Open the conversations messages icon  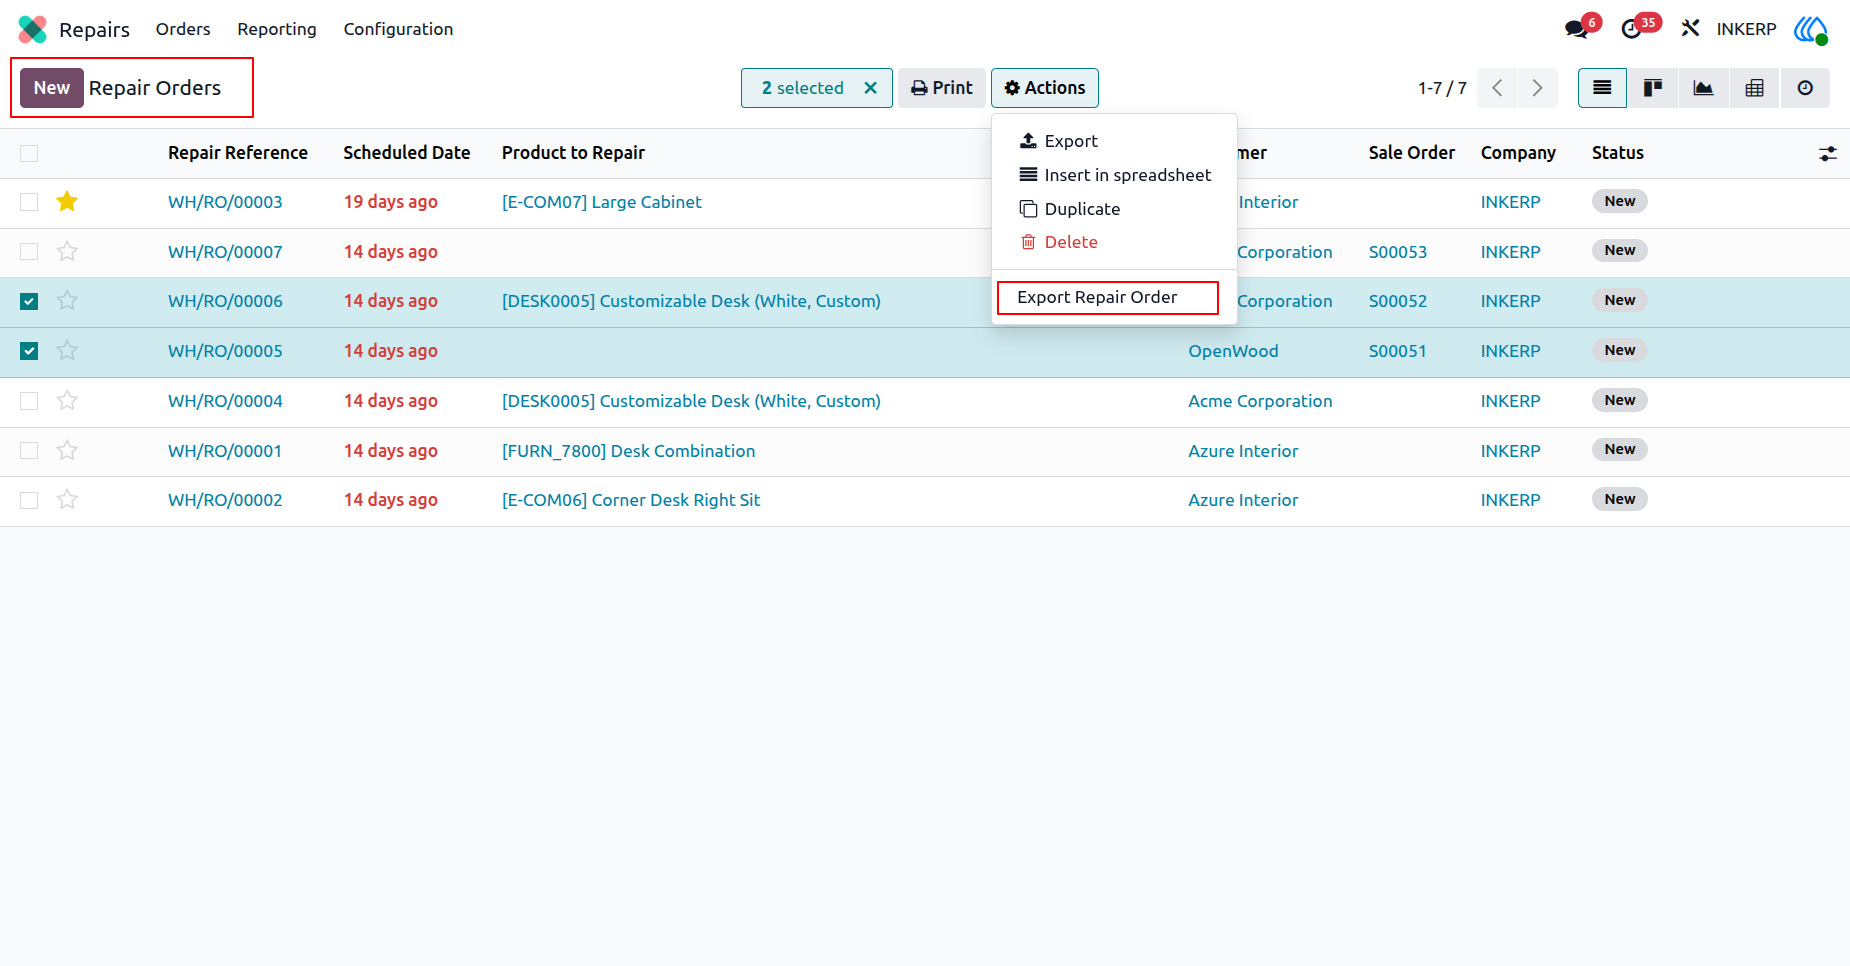coord(1577,29)
